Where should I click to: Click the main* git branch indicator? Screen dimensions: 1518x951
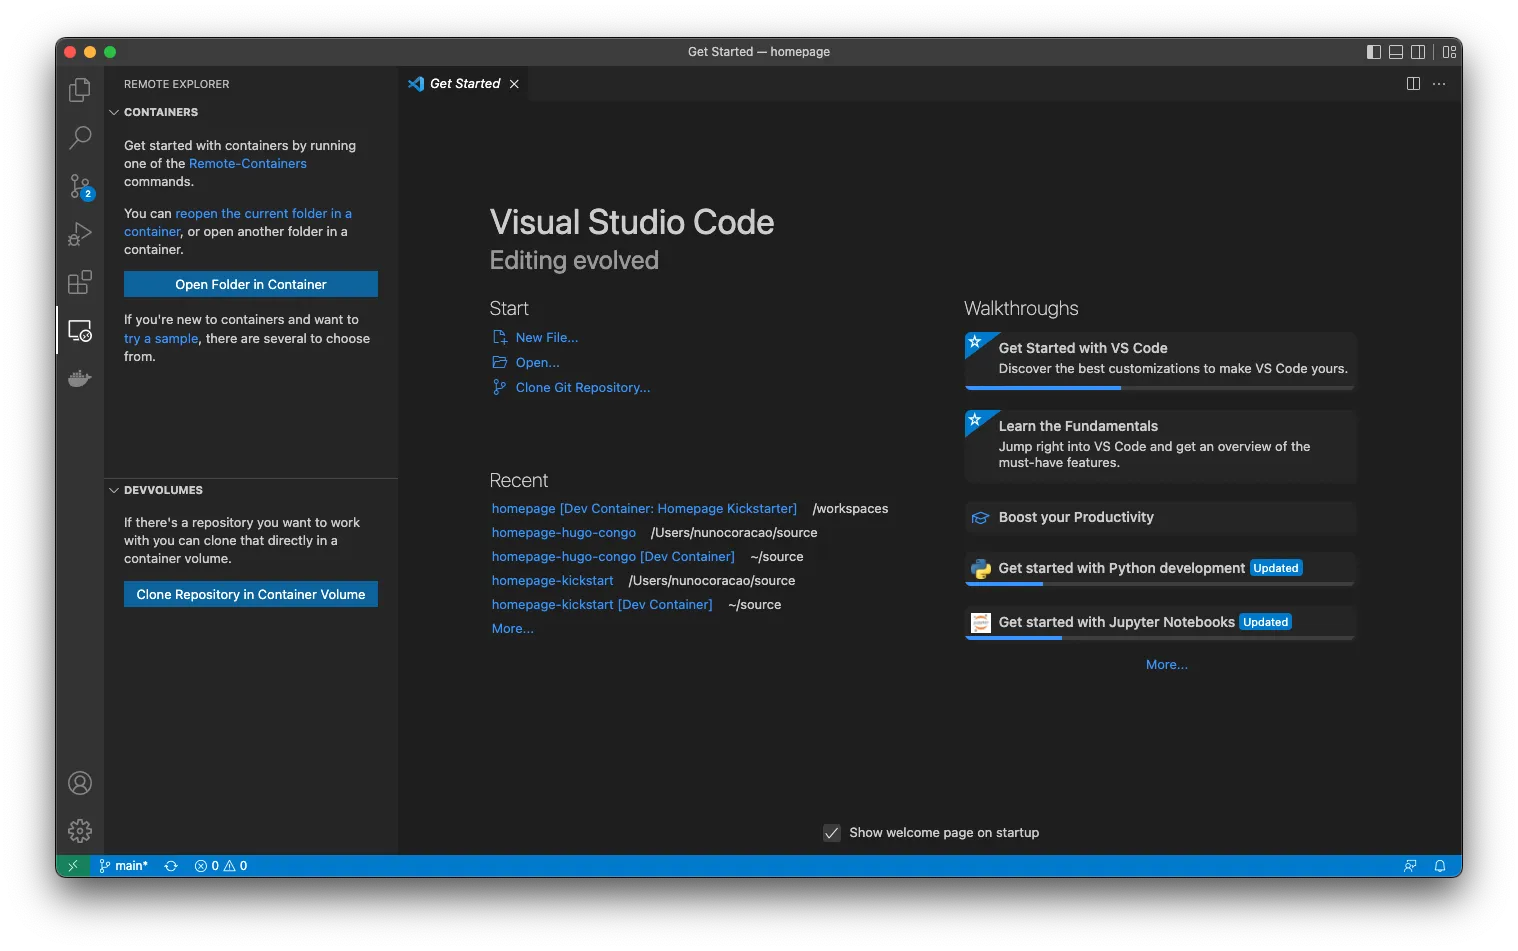tap(124, 866)
